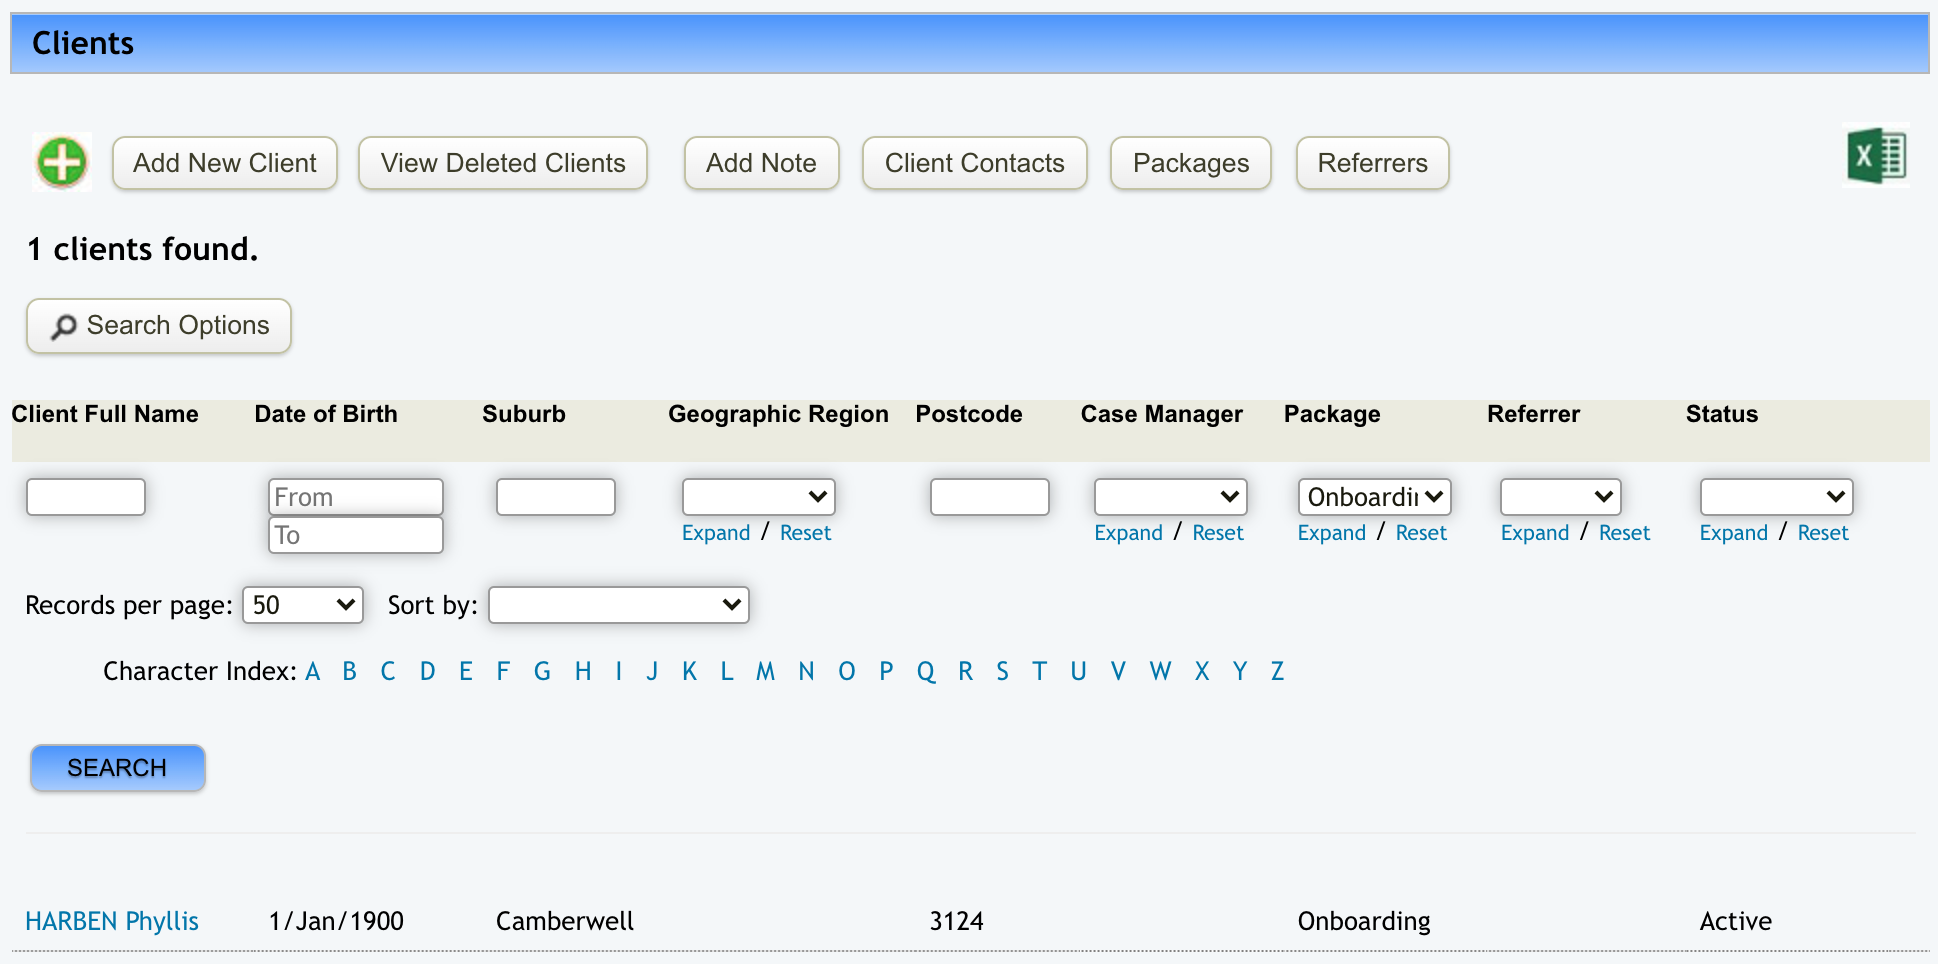Click the Client Full Name search field
This screenshot has width=1938, height=964.
click(x=86, y=497)
